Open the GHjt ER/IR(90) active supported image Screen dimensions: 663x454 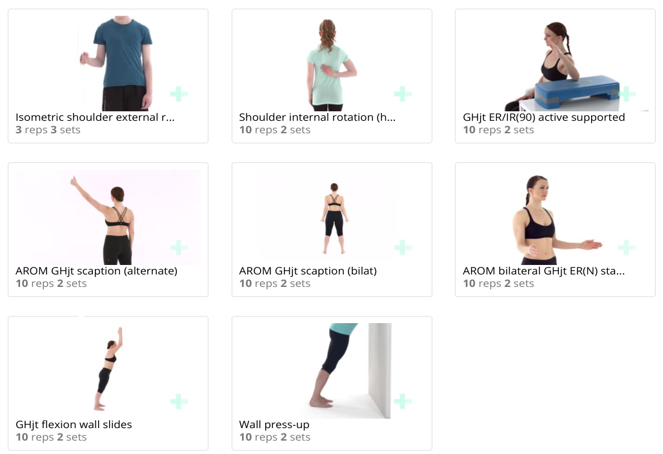click(567, 66)
